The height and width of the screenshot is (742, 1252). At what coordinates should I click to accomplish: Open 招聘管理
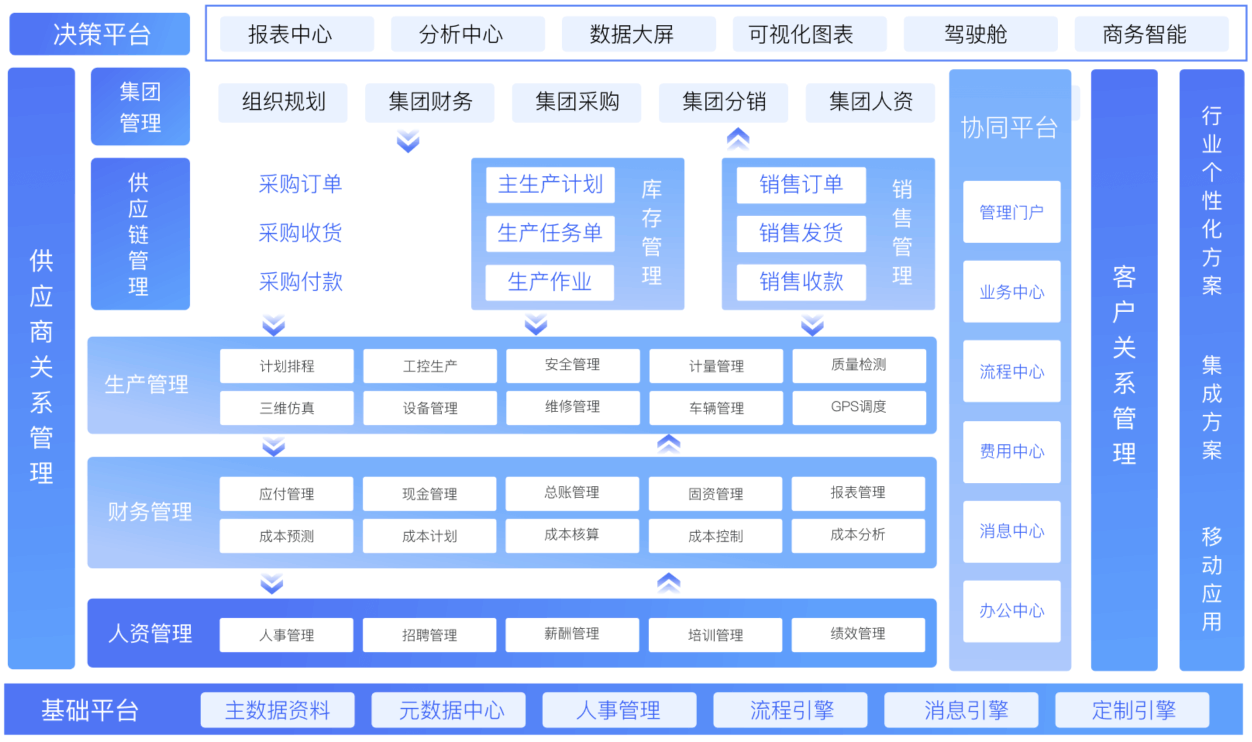coord(430,636)
